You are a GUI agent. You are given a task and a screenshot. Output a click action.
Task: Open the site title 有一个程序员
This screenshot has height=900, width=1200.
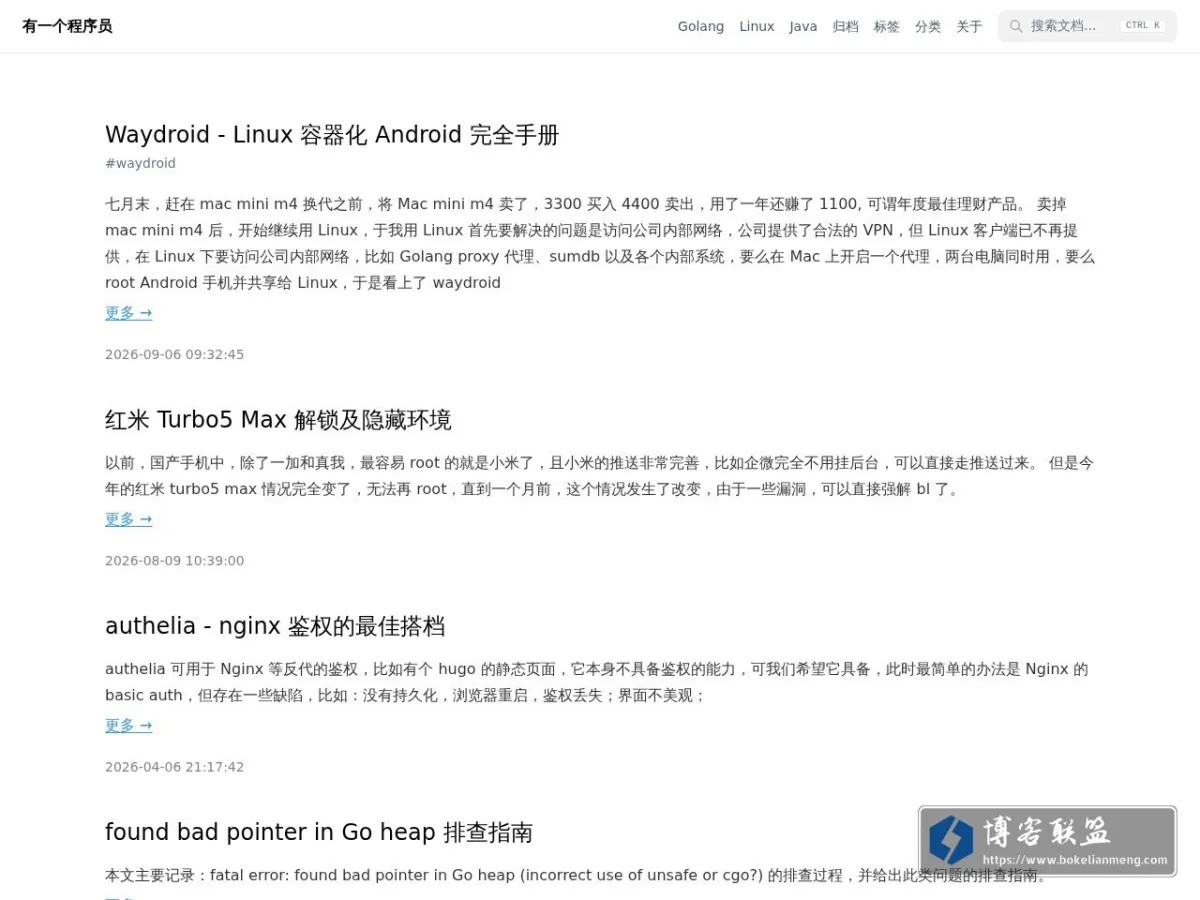click(x=67, y=26)
